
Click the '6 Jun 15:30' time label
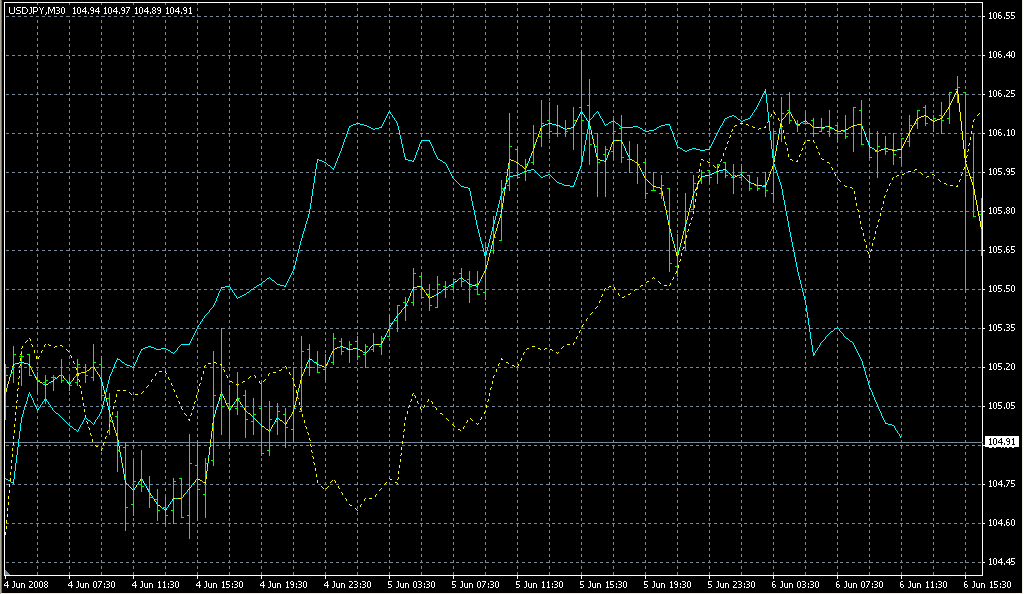(x=988, y=584)
